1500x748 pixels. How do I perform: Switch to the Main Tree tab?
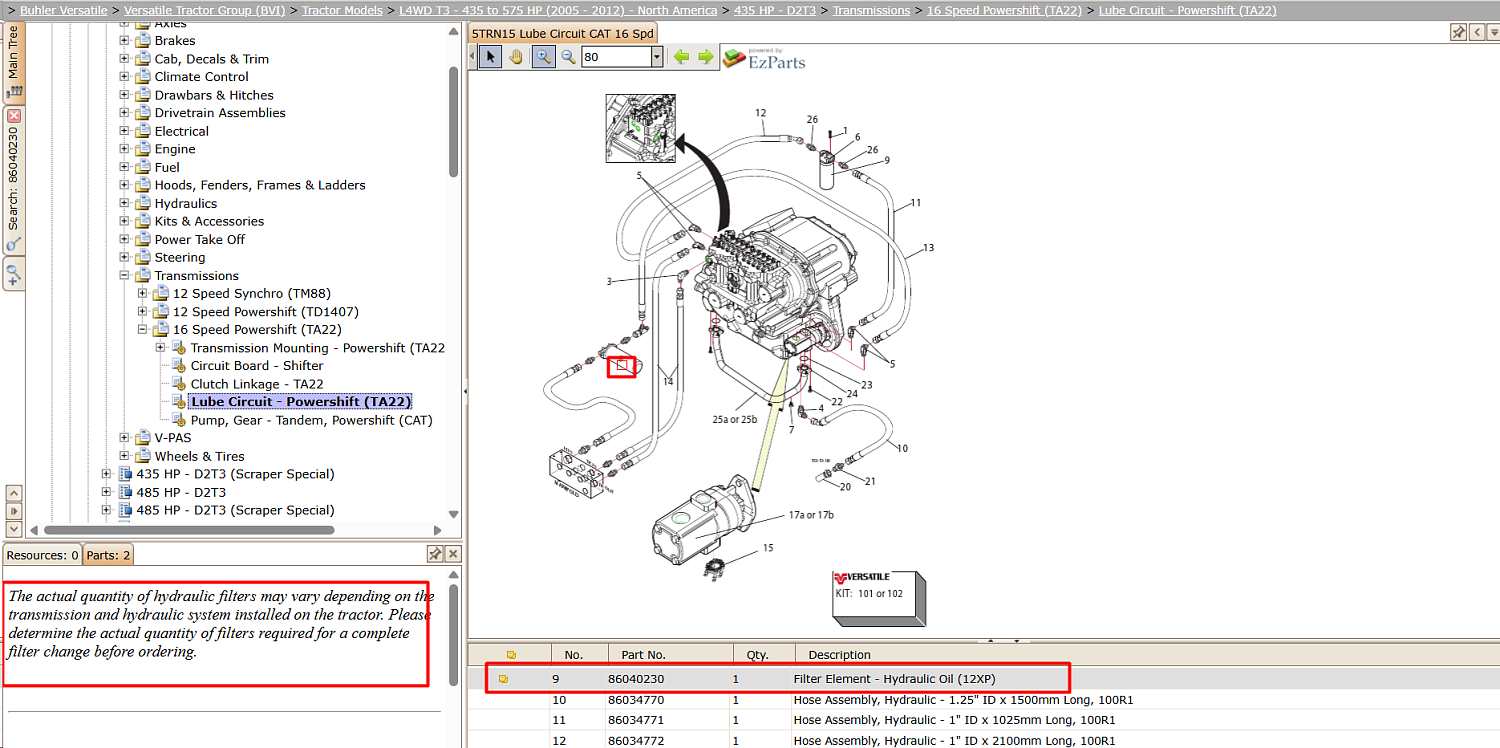(13, 62)
